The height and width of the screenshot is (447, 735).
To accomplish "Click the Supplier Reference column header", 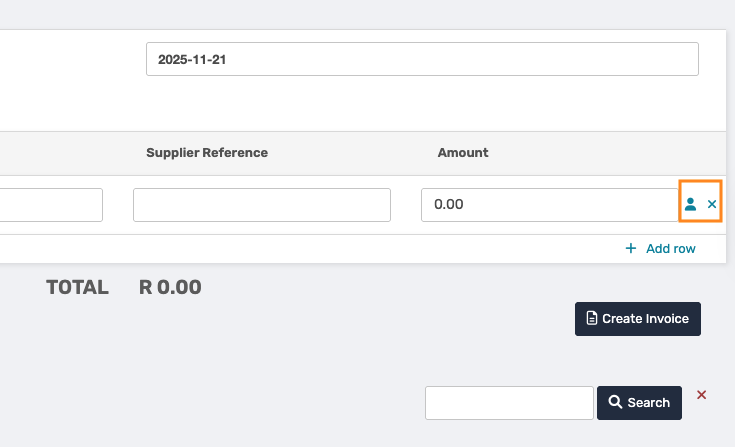I will [x=207, y=153].
